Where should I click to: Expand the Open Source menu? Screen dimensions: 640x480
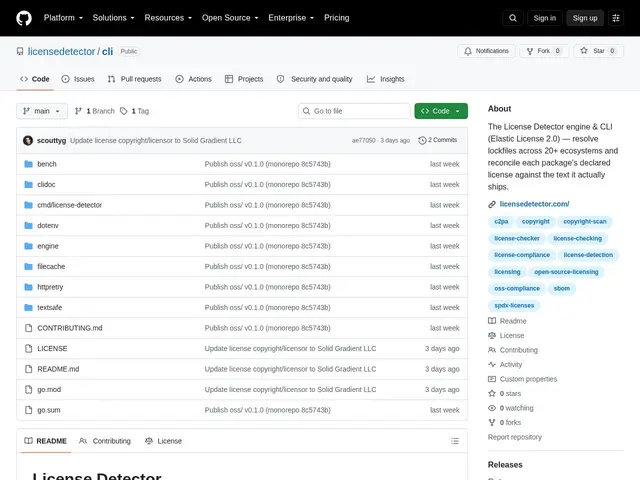(x=230, y=18)
